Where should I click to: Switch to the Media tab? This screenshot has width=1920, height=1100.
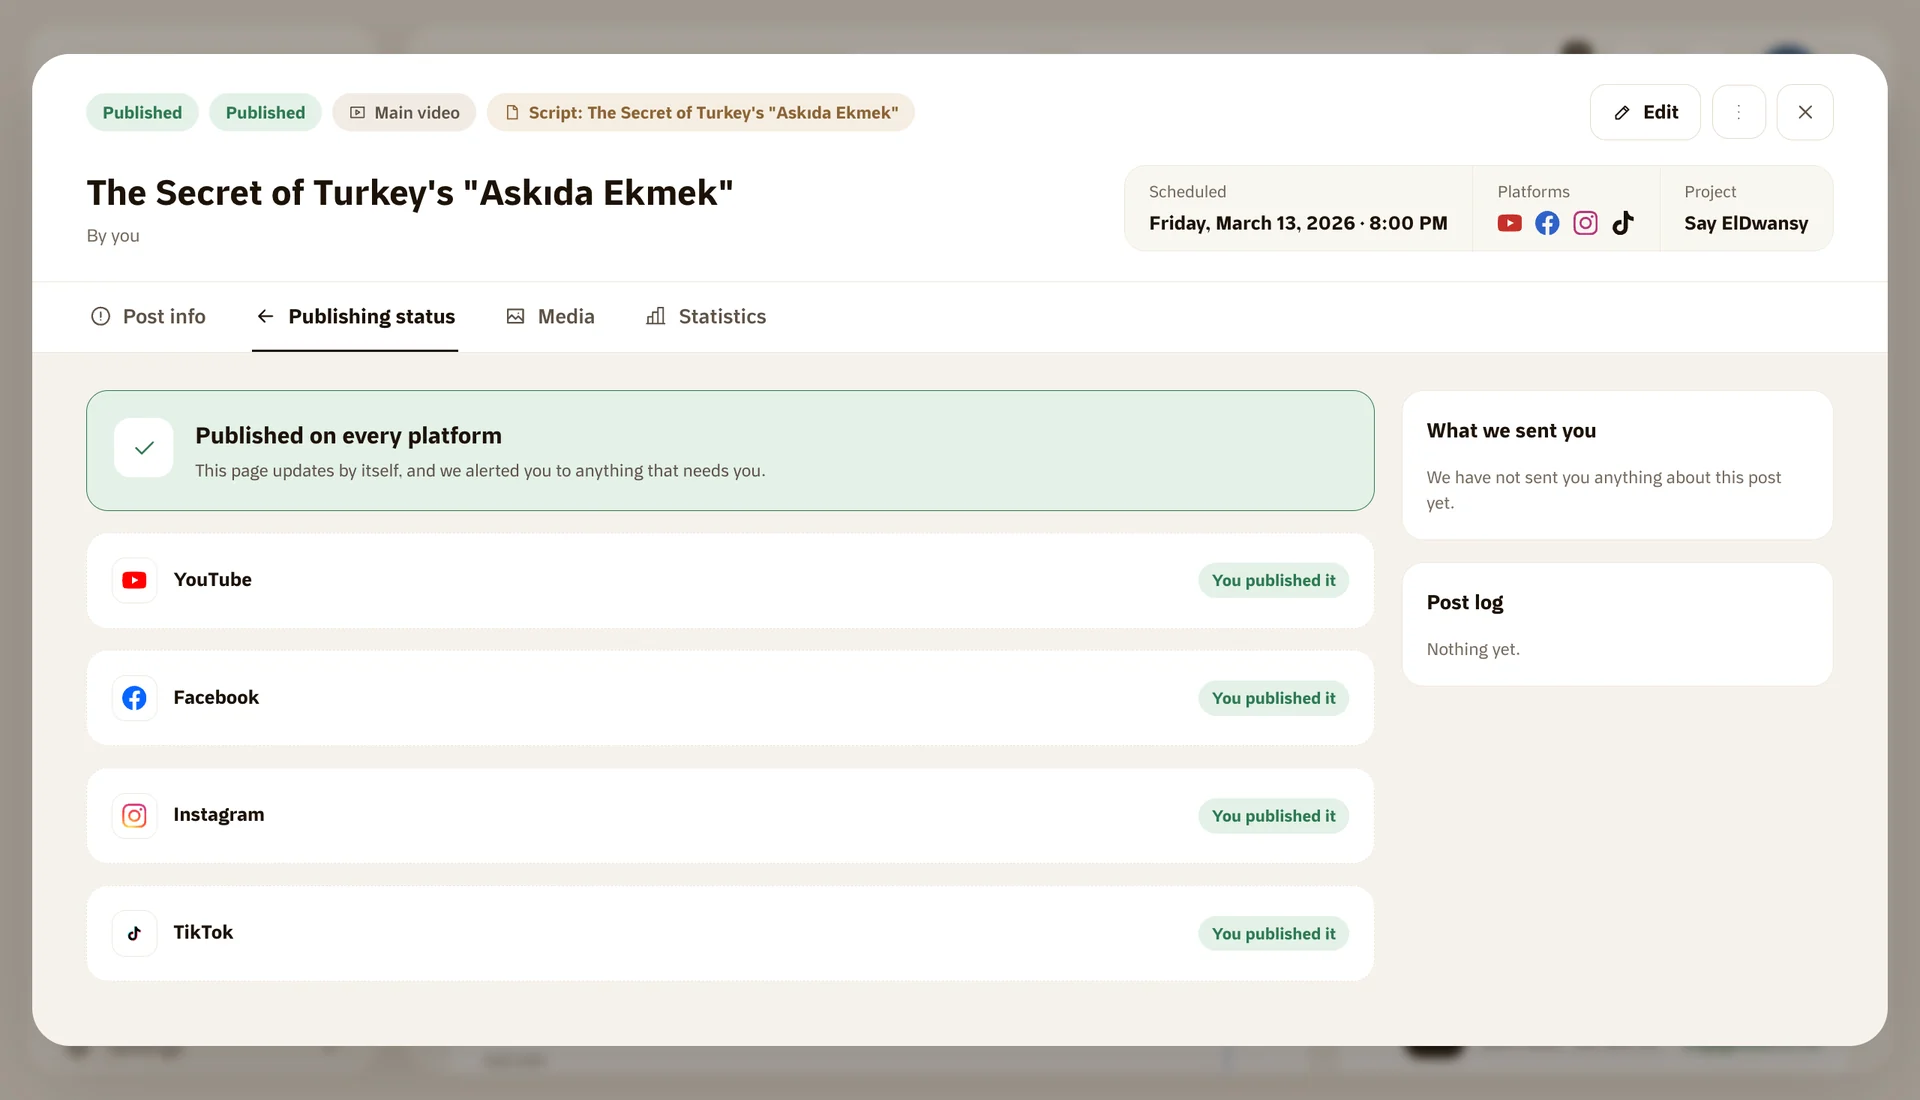coord(550,316)
